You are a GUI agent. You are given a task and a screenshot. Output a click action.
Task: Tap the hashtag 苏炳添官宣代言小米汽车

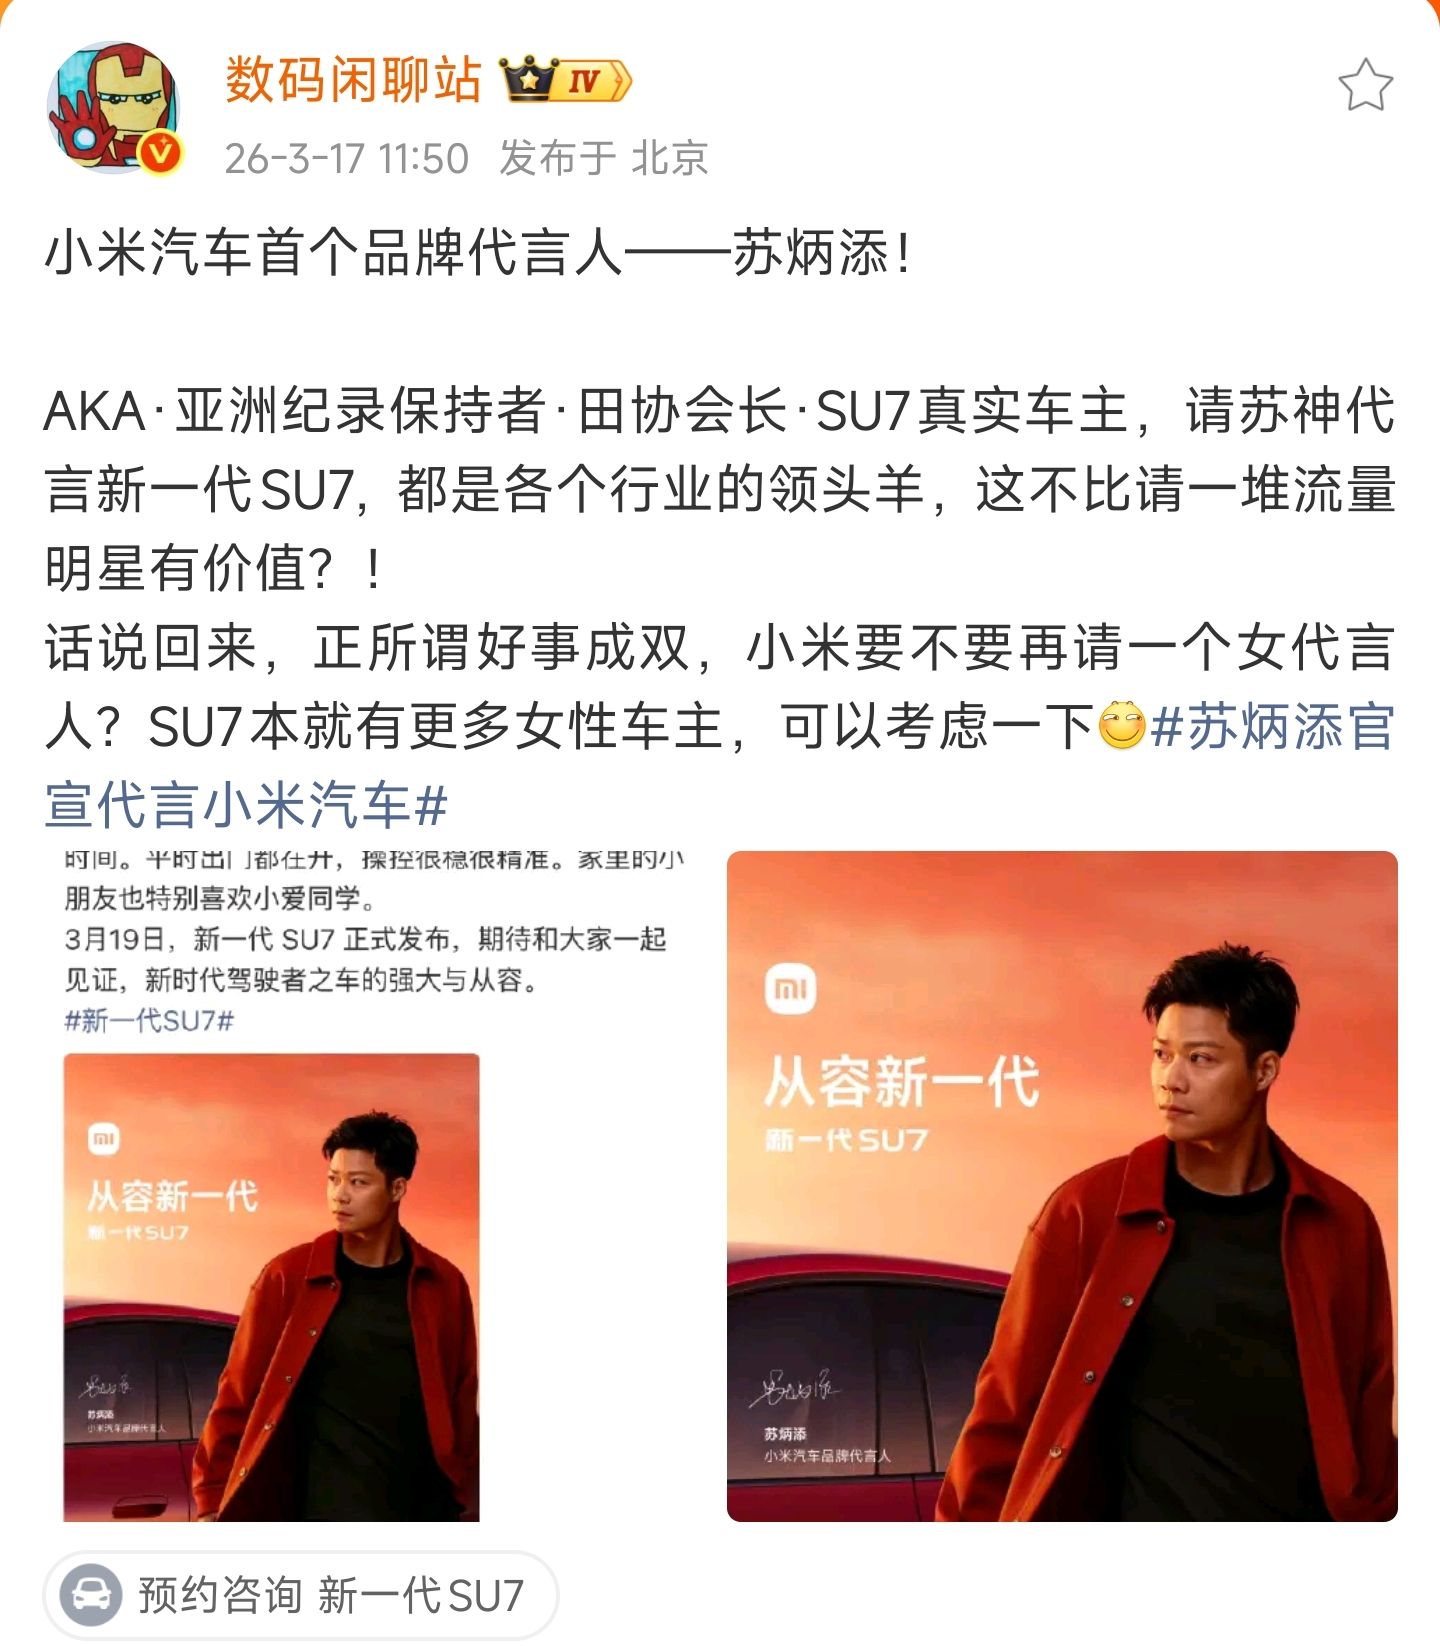pos(719,766)
